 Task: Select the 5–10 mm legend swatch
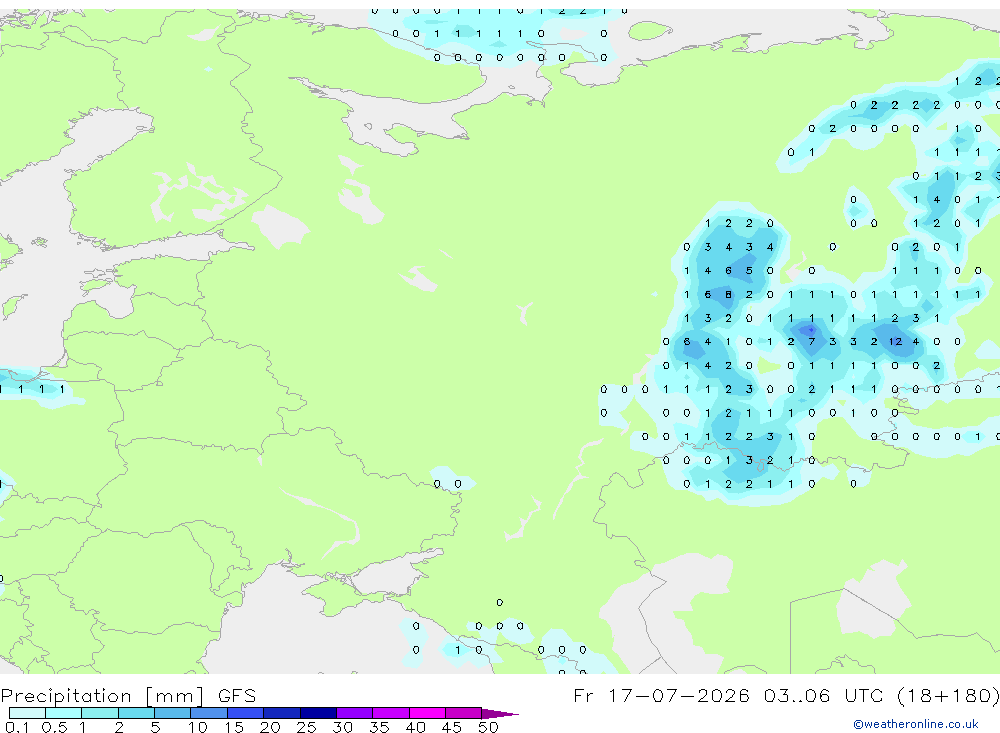coord(172,713)
